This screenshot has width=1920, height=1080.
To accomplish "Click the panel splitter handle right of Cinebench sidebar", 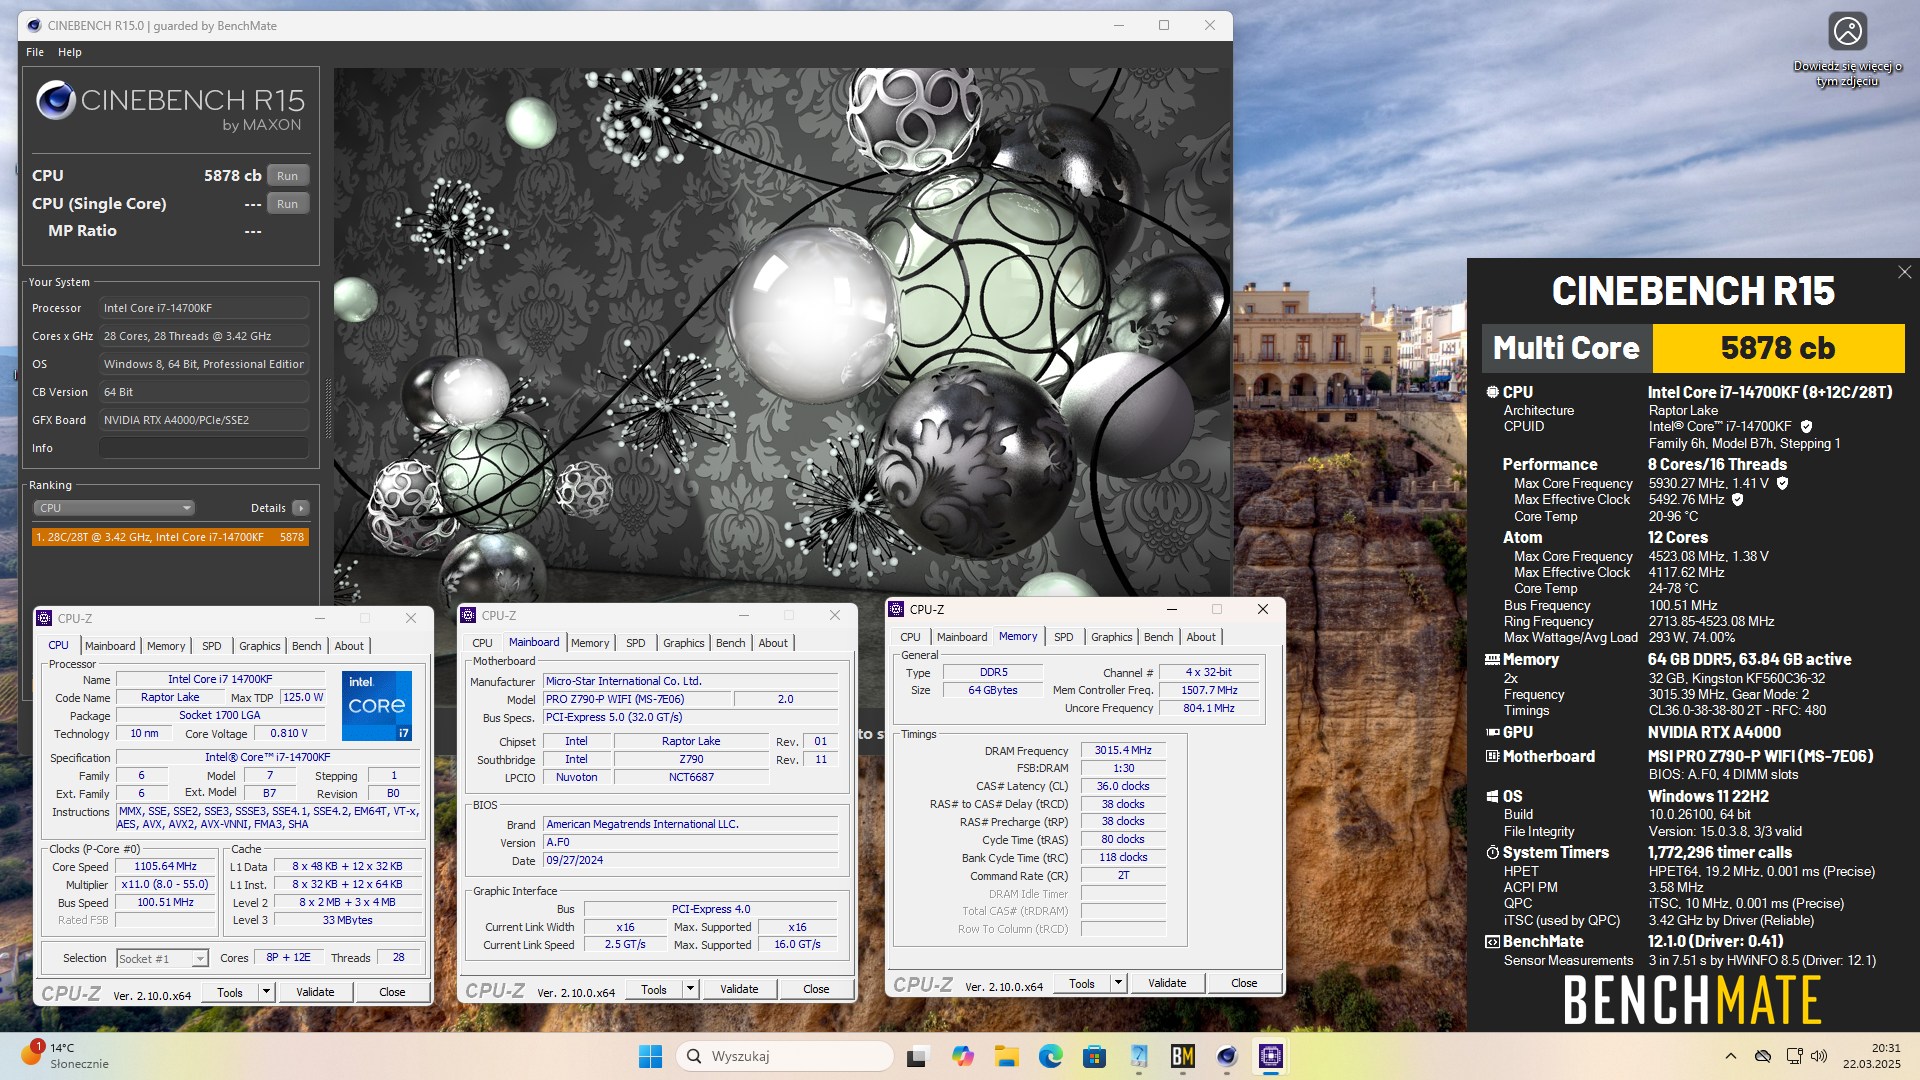I will click(x=327, y=410).
